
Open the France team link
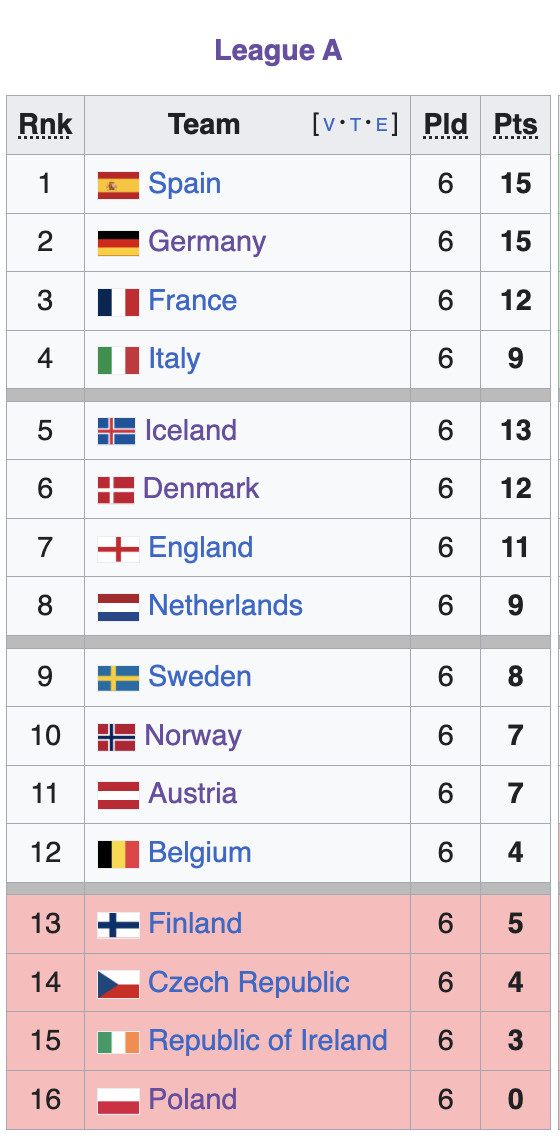192,301
